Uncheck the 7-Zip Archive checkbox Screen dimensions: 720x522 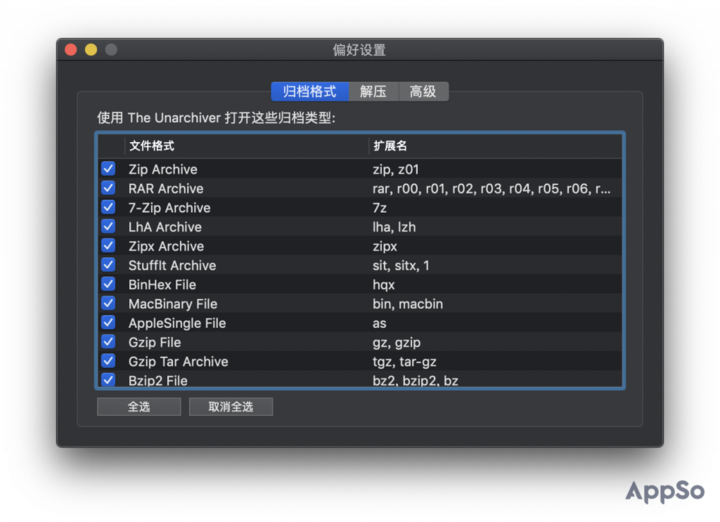pyautogui.click(x=108, y=208)
